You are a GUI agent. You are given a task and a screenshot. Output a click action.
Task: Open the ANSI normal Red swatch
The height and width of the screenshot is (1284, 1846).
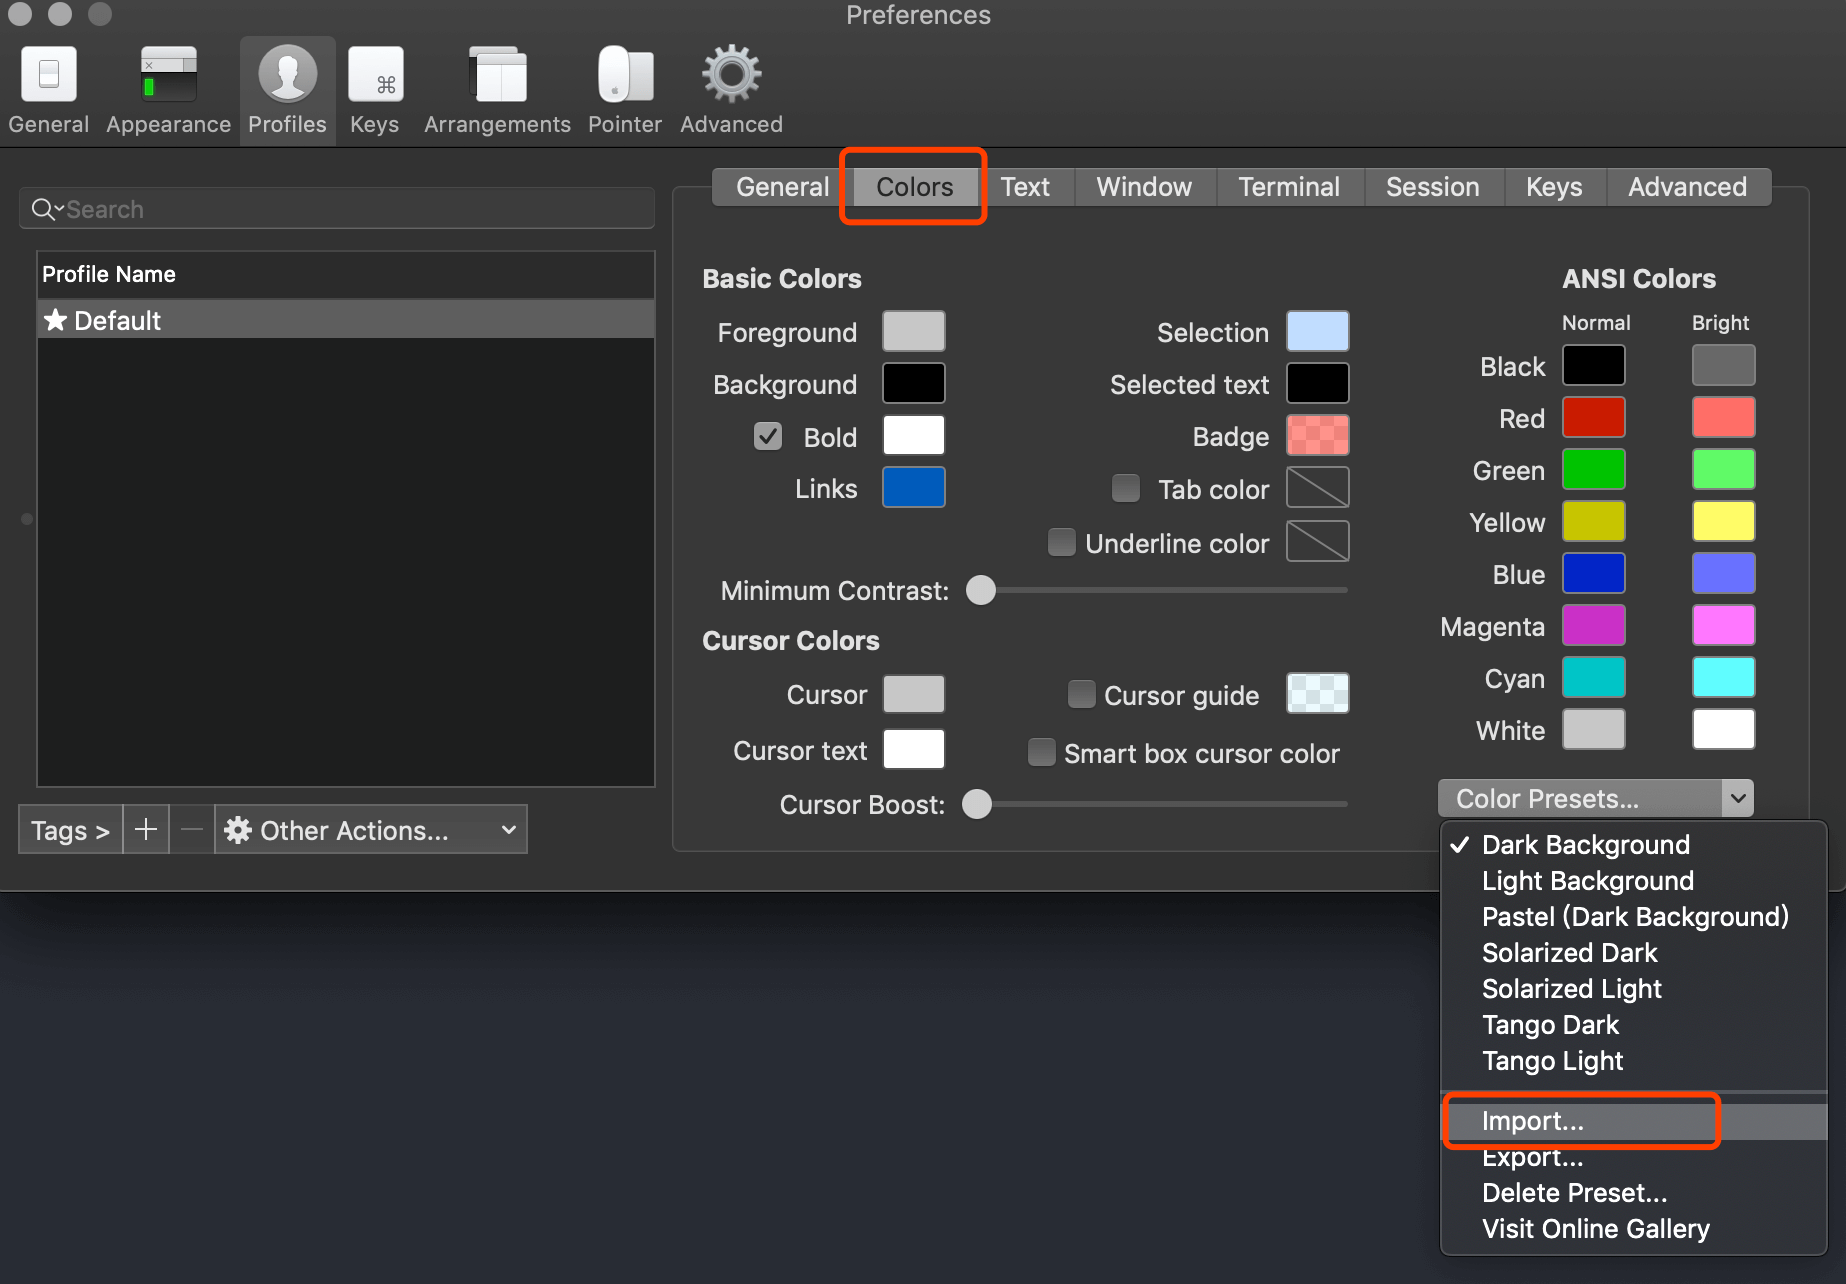[x=1594, y=417]
